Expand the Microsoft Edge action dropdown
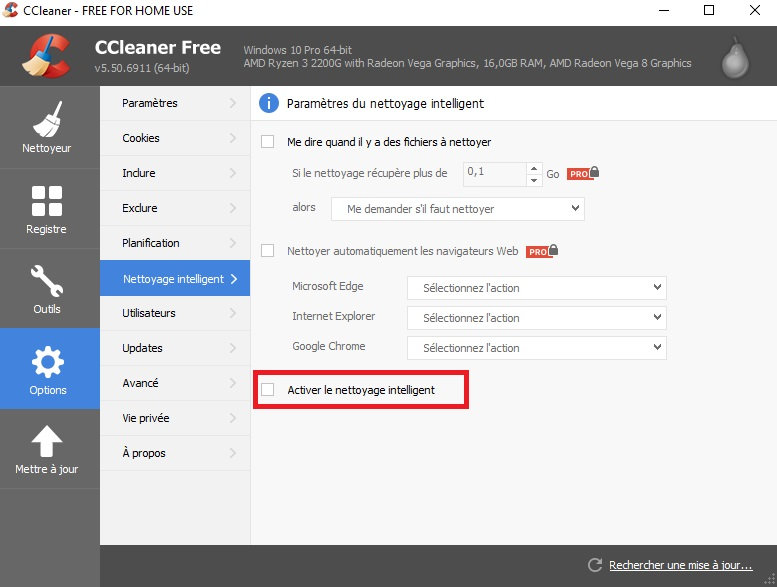777x587 pixels. tap(536, 288)
